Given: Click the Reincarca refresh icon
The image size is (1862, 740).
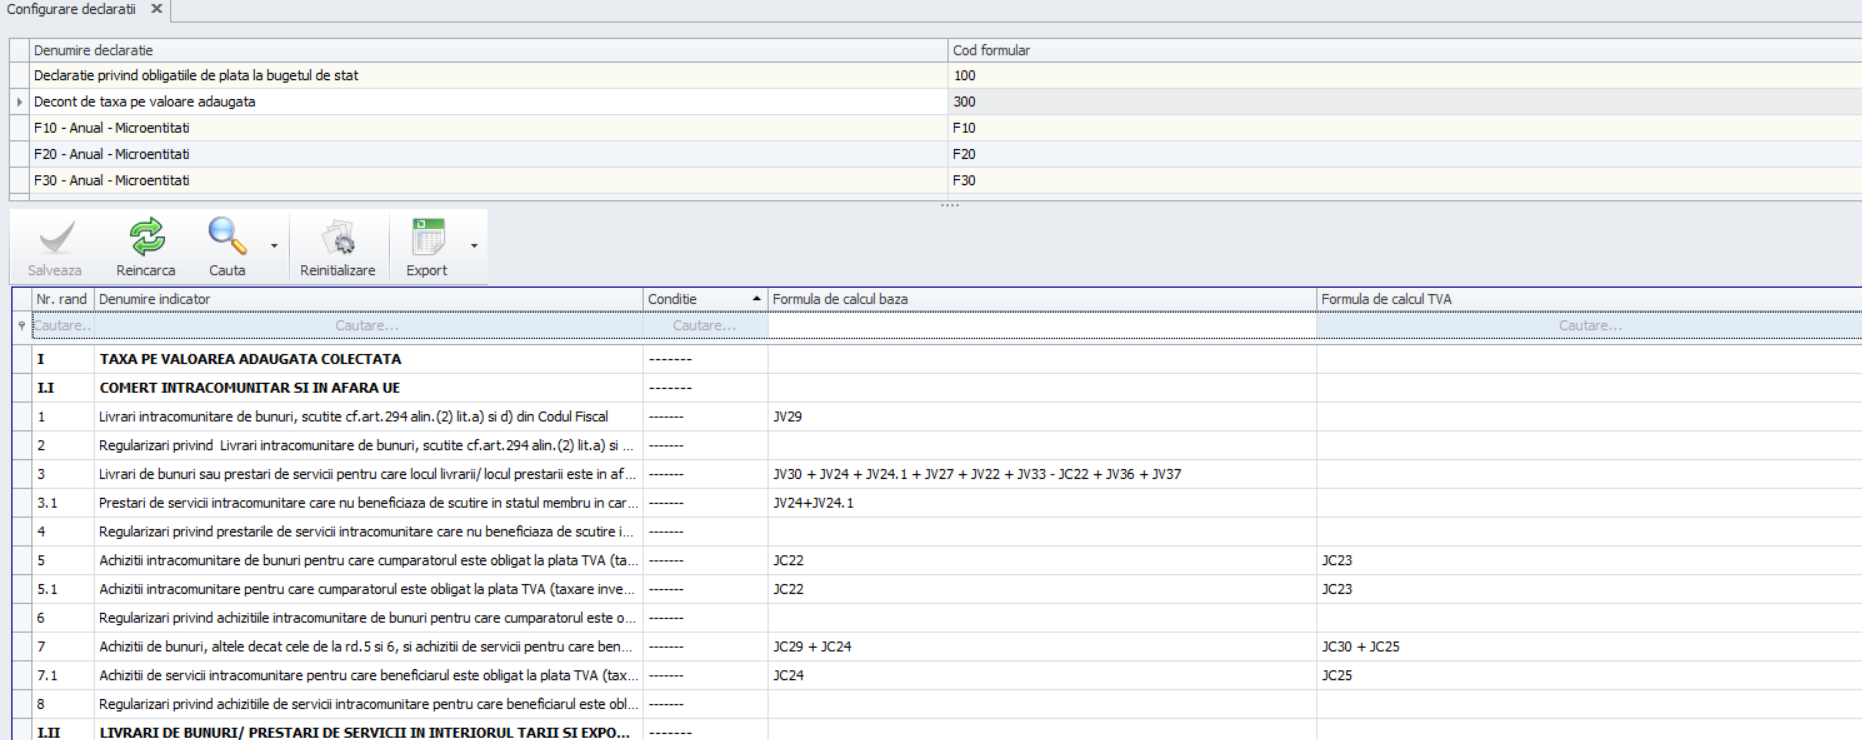Looking at the screenshot, I should coord(146,238).
